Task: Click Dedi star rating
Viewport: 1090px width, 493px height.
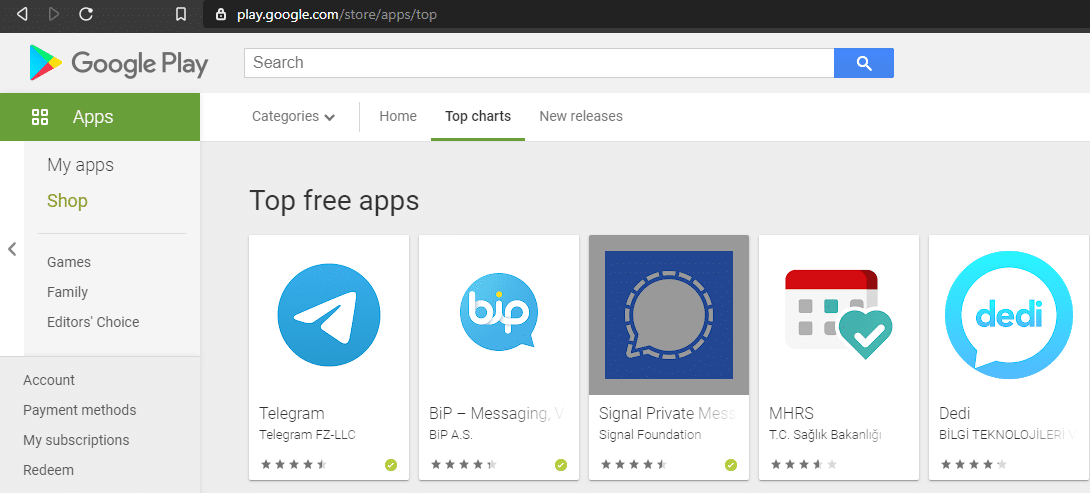Action: pos(973,464)
